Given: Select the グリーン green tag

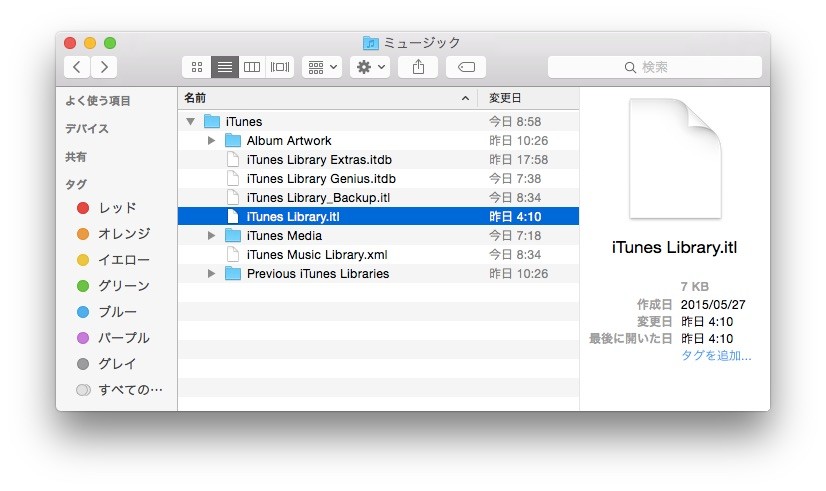Looking at the screenshot, I should (x=114, y=286).
